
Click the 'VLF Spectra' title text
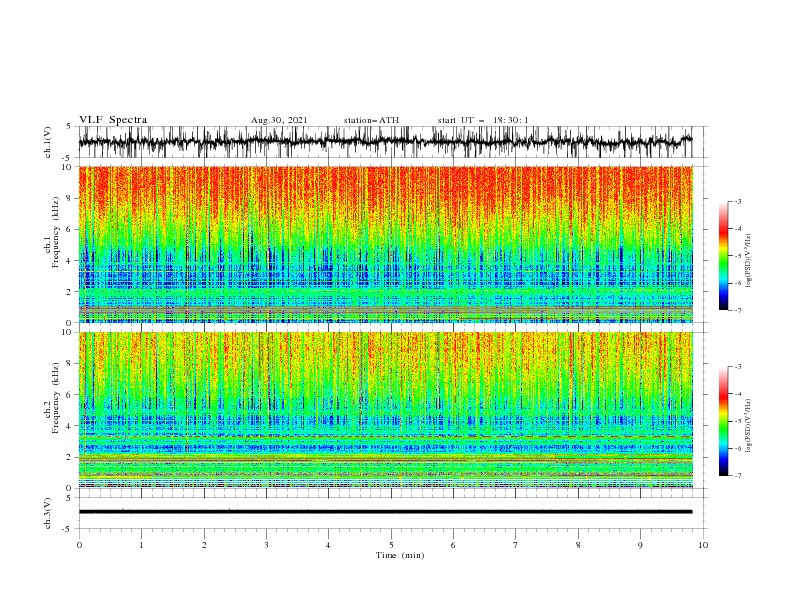click(113, 120)
